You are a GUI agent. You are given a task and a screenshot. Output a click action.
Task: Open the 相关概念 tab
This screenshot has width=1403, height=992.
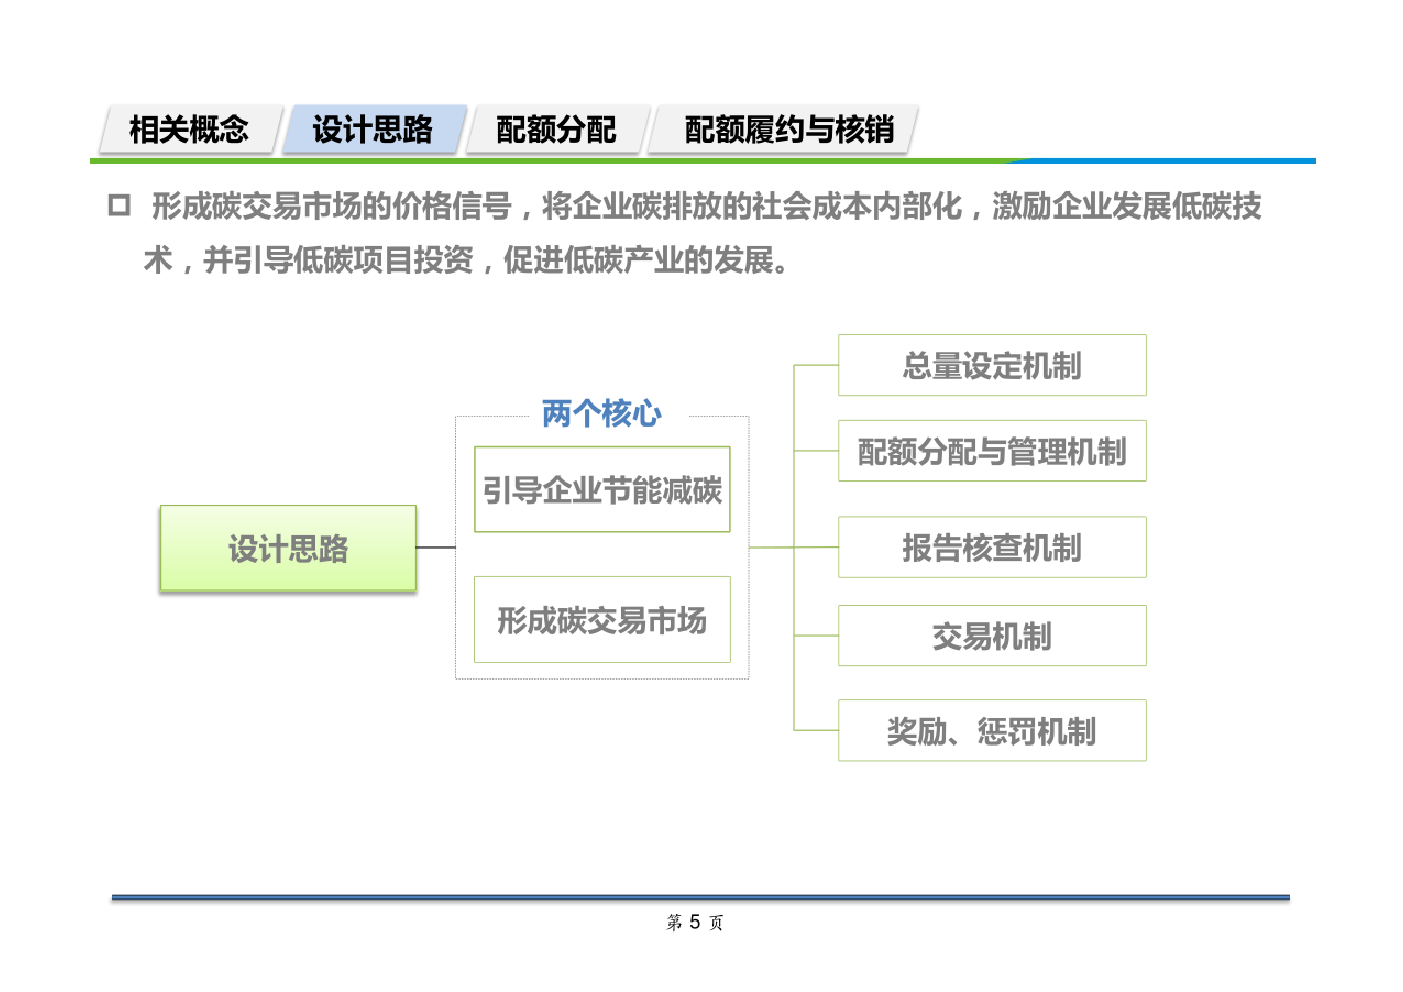[189, 130]
